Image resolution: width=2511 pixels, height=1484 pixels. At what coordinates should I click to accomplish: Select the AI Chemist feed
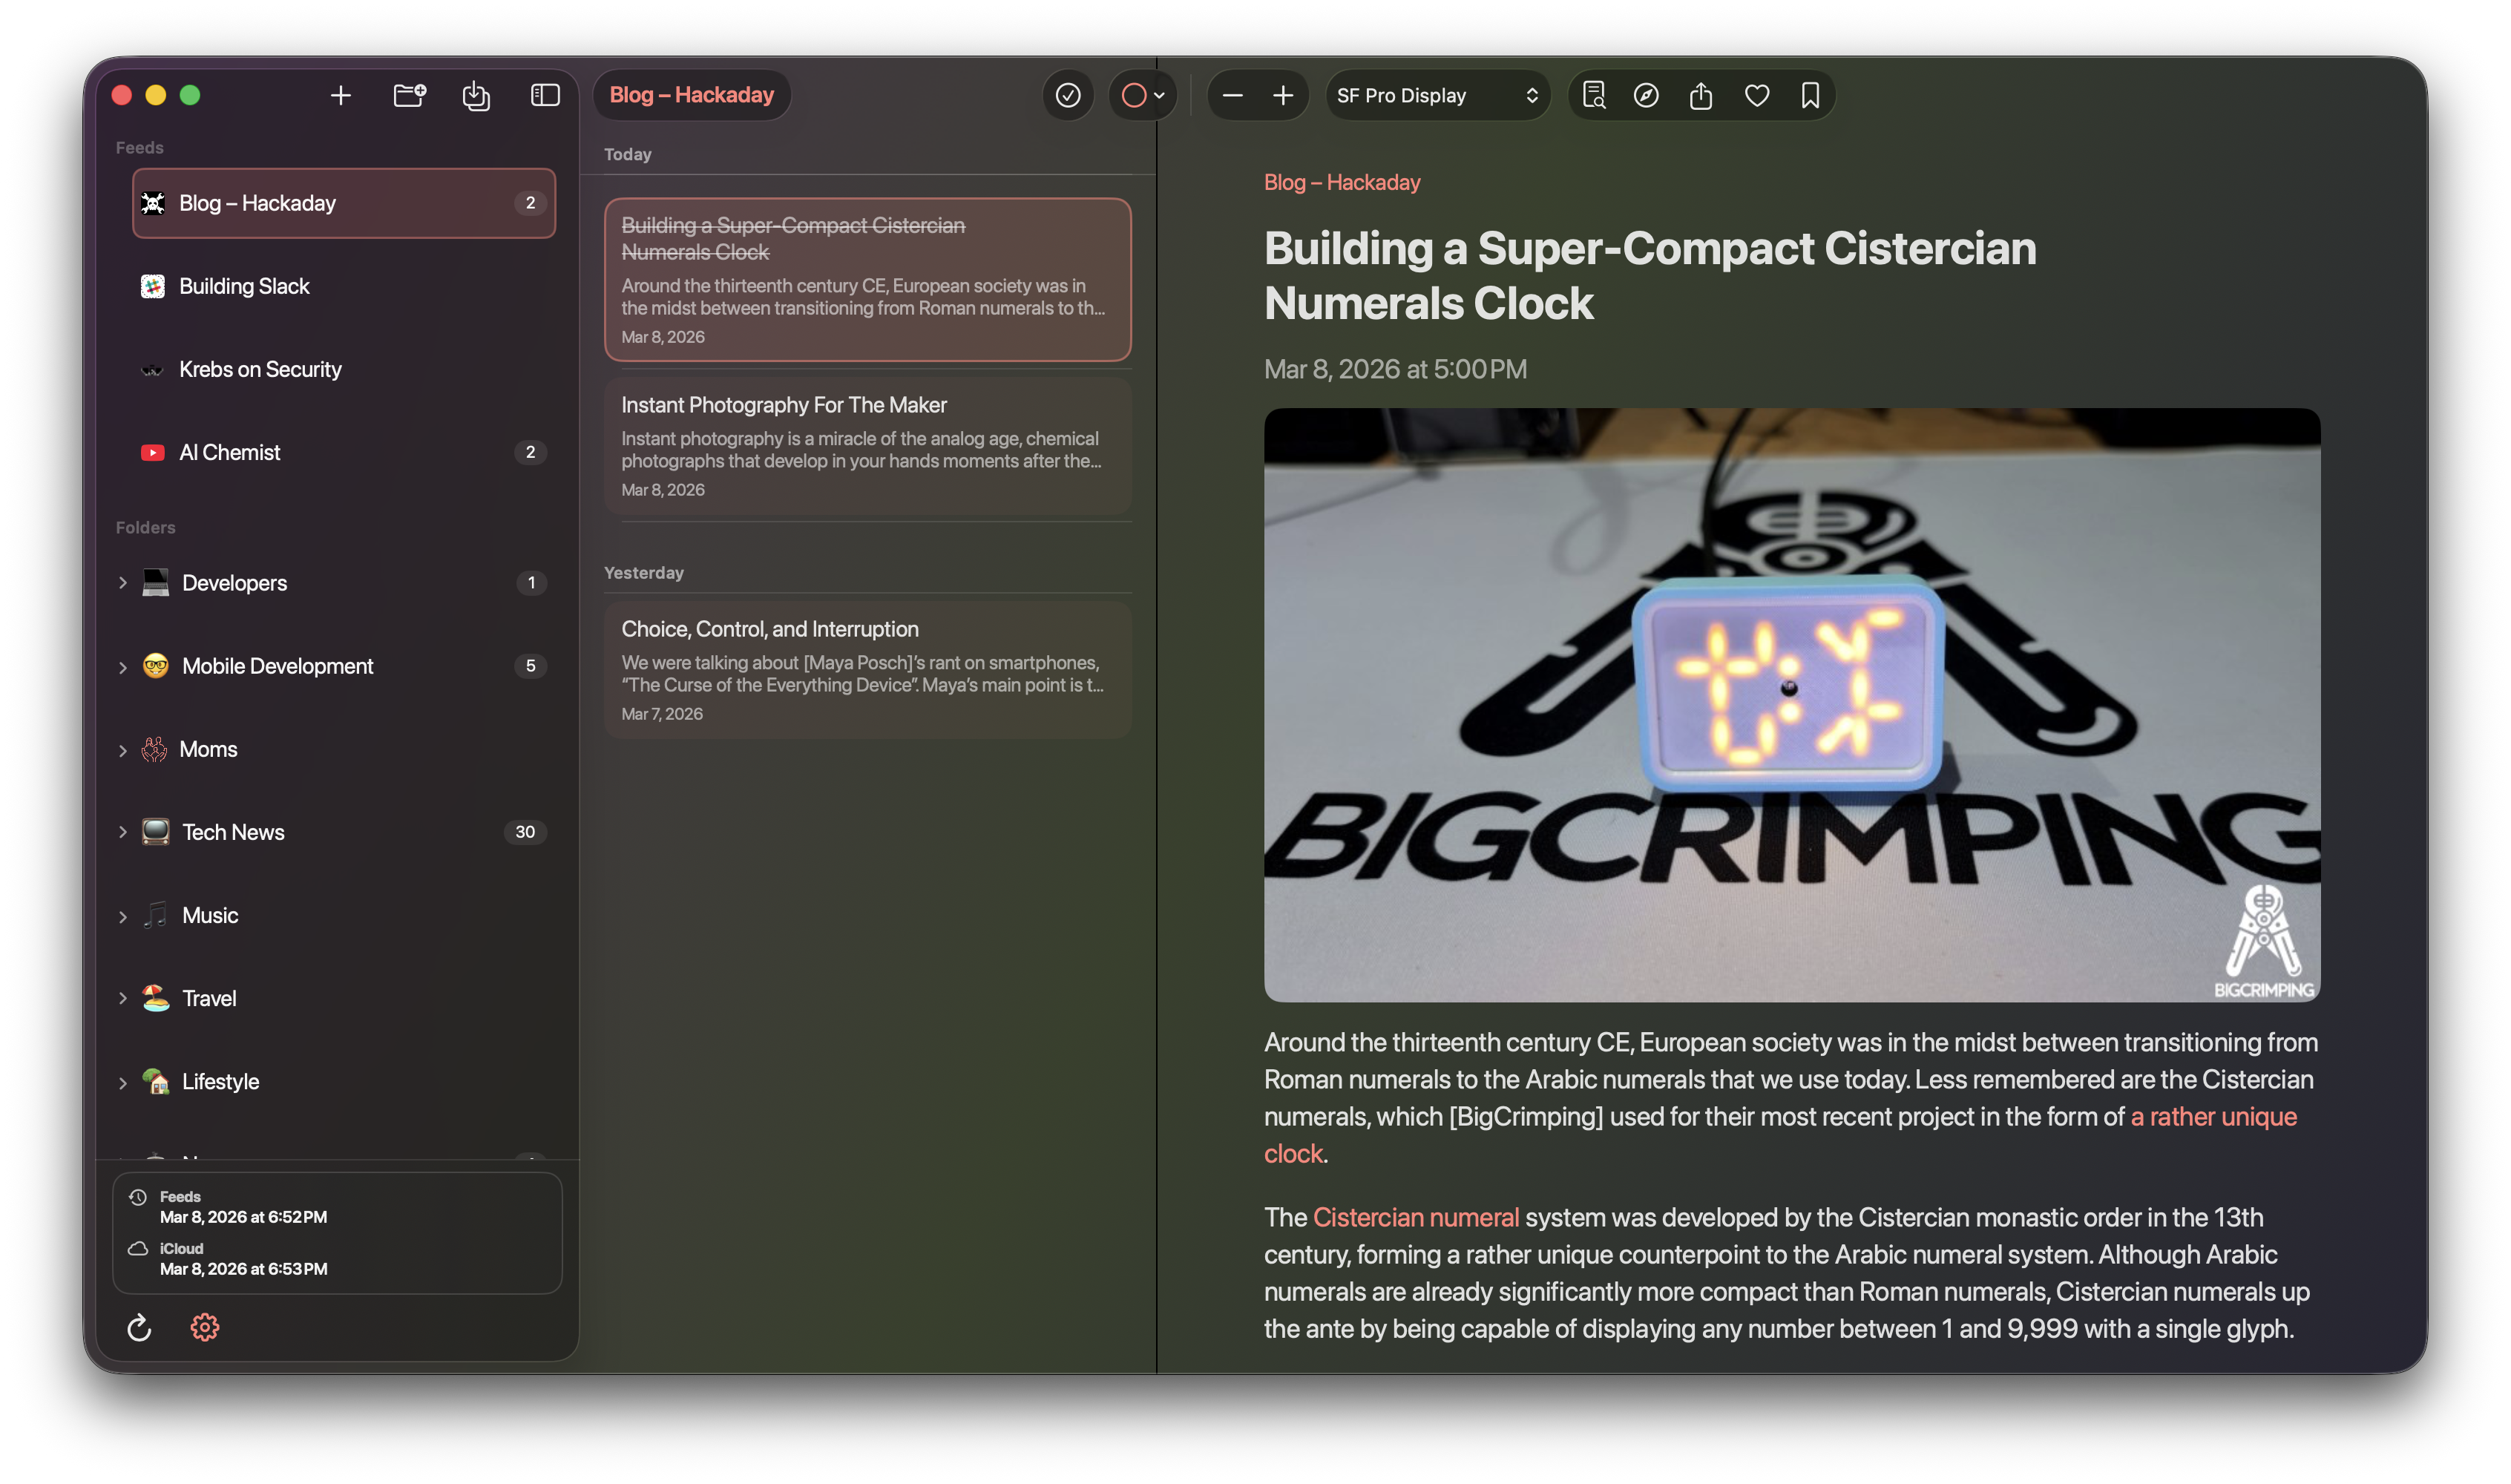[x=230, y=452]
